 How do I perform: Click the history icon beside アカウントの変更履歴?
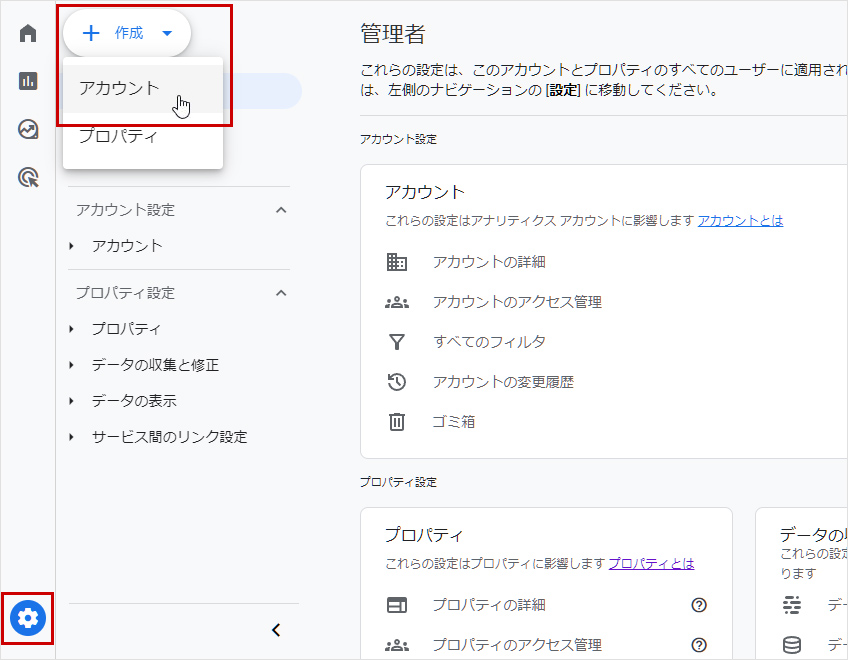coord(397,382)
